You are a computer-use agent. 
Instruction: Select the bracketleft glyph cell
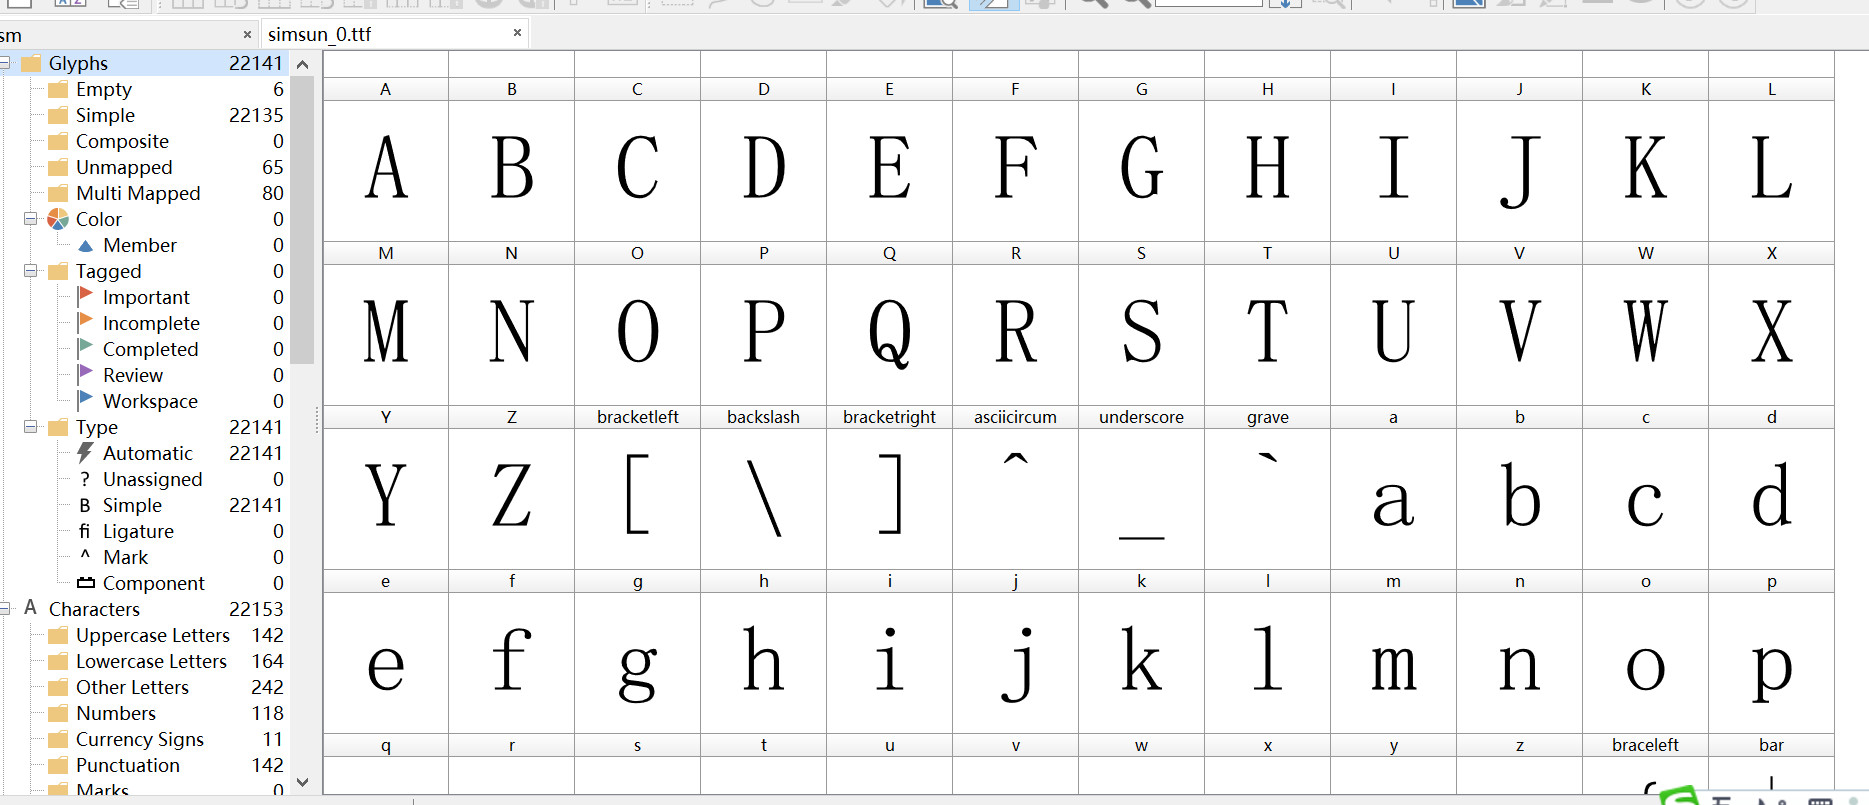tap(638, 488)
